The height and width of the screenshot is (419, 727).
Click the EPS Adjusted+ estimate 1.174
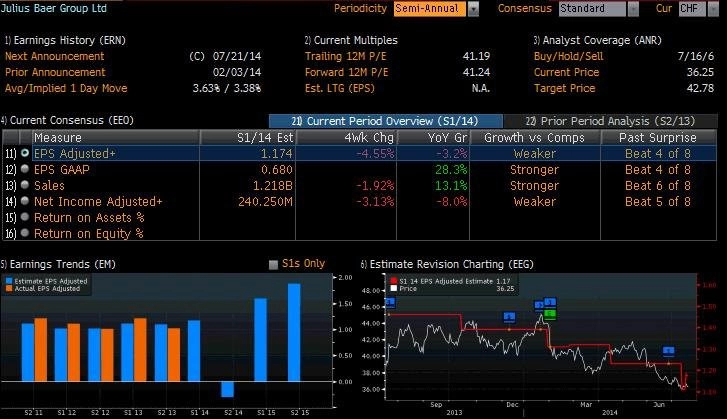[277, 153]
